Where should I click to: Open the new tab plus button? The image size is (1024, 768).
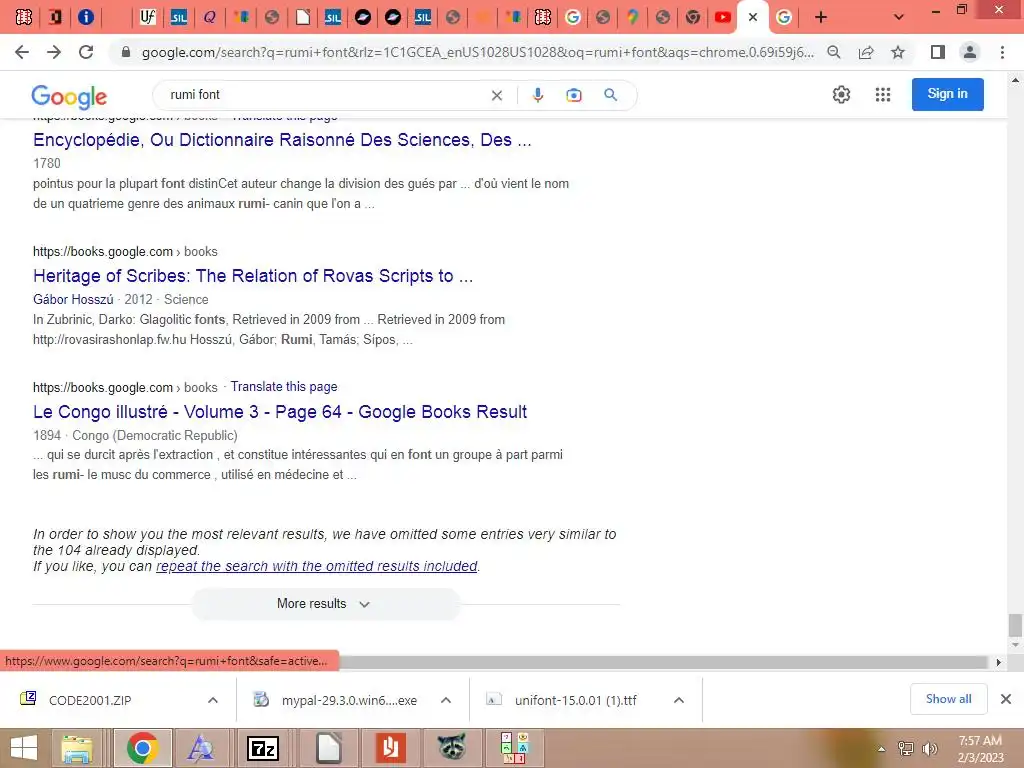(x=821, y=18)
